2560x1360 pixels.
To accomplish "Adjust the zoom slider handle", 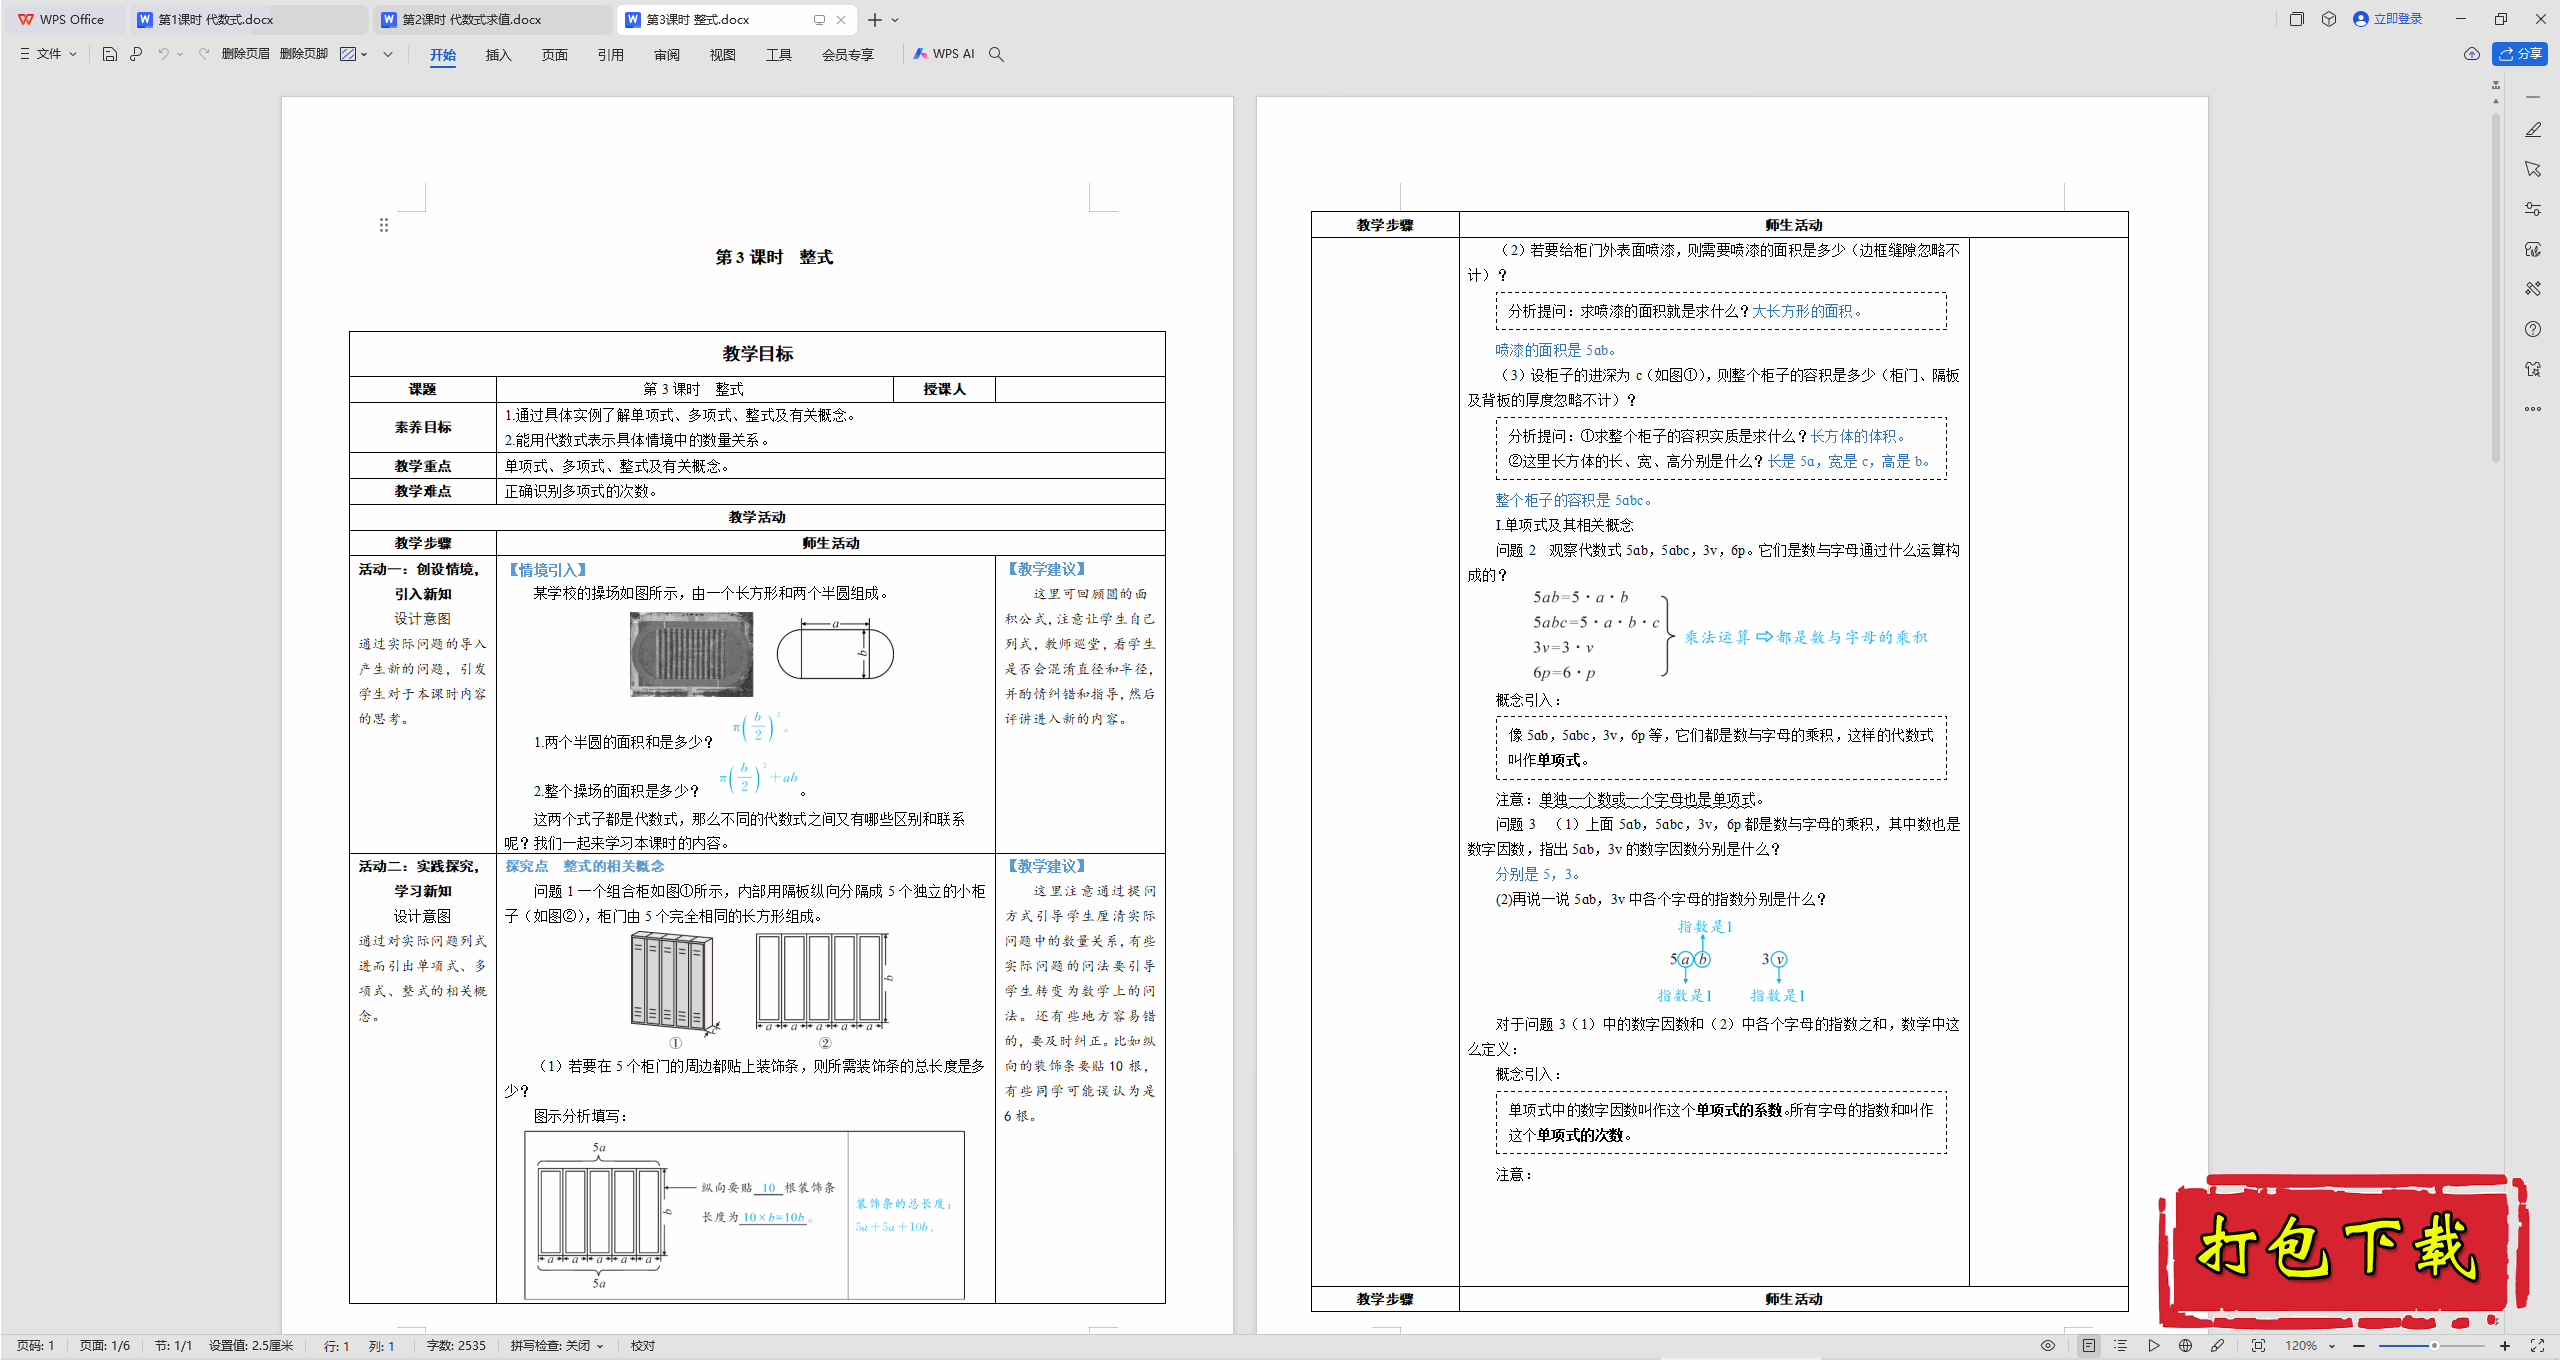I will click(2434, 1346).
